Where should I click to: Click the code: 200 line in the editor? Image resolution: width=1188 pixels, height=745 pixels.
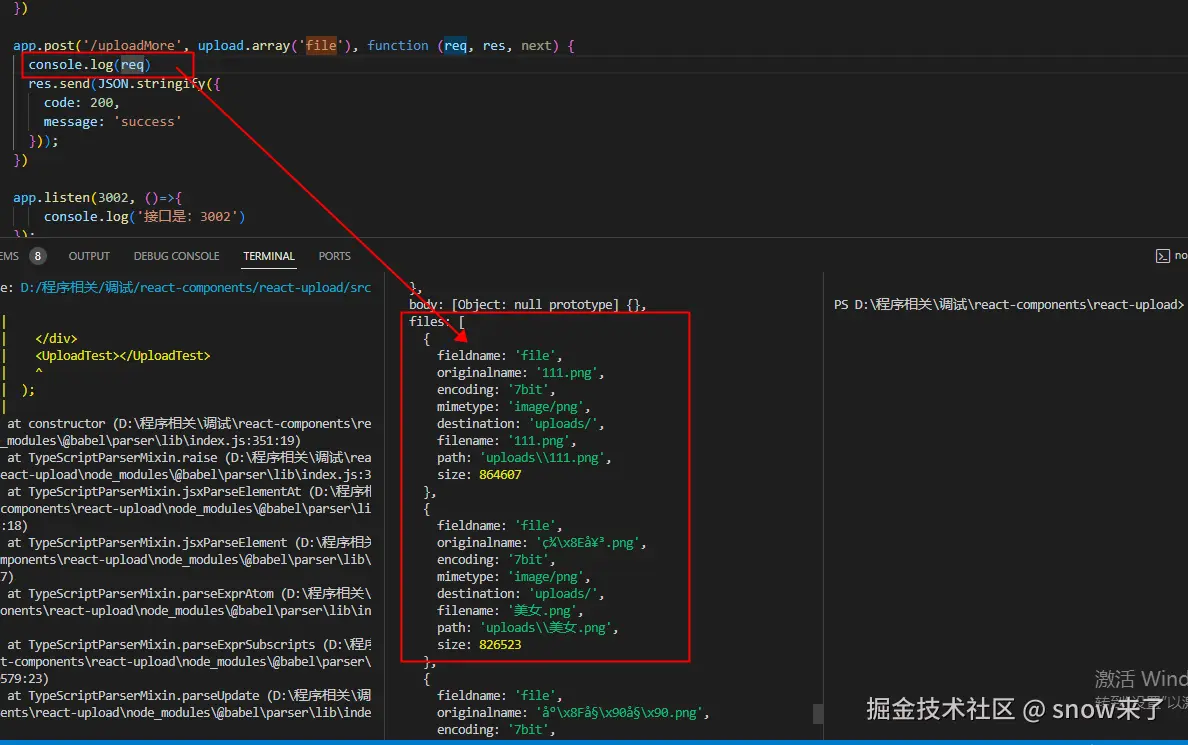[81, 102]
